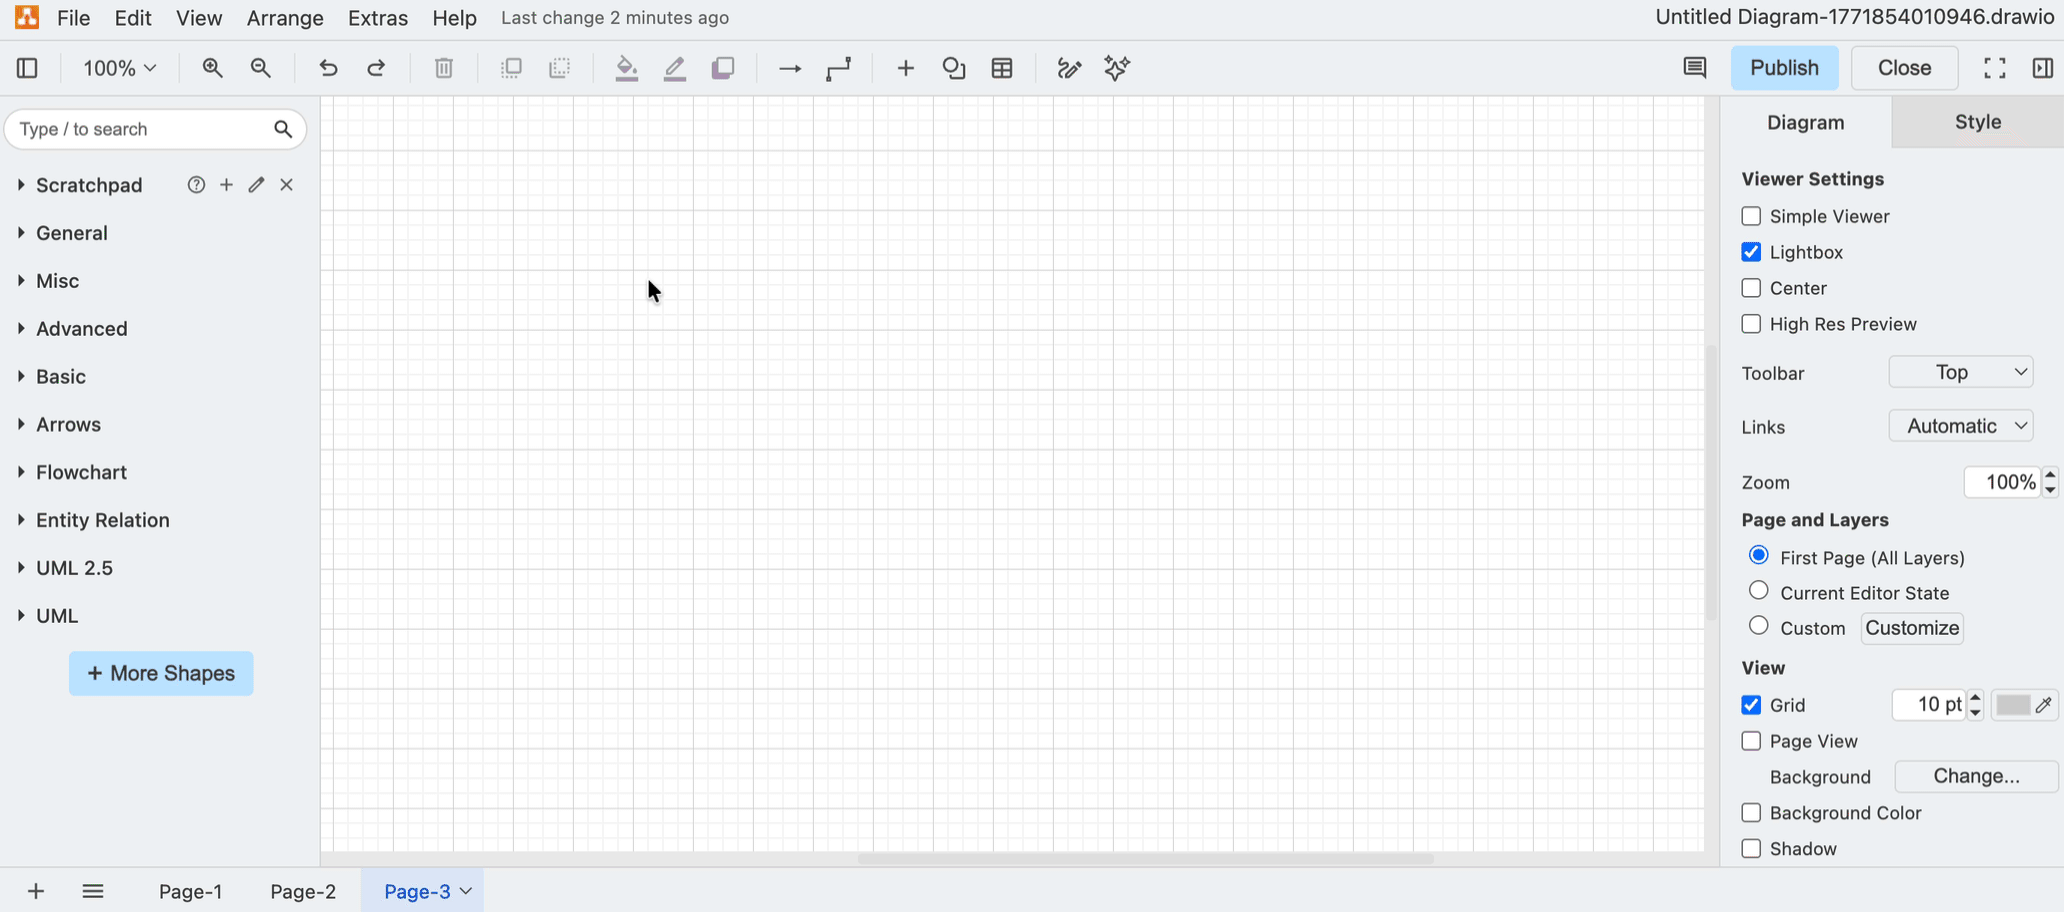Add to the Scratchpad with the plus icon
Viewport: 2064px width, 912px height.
(x=226, y=185)
